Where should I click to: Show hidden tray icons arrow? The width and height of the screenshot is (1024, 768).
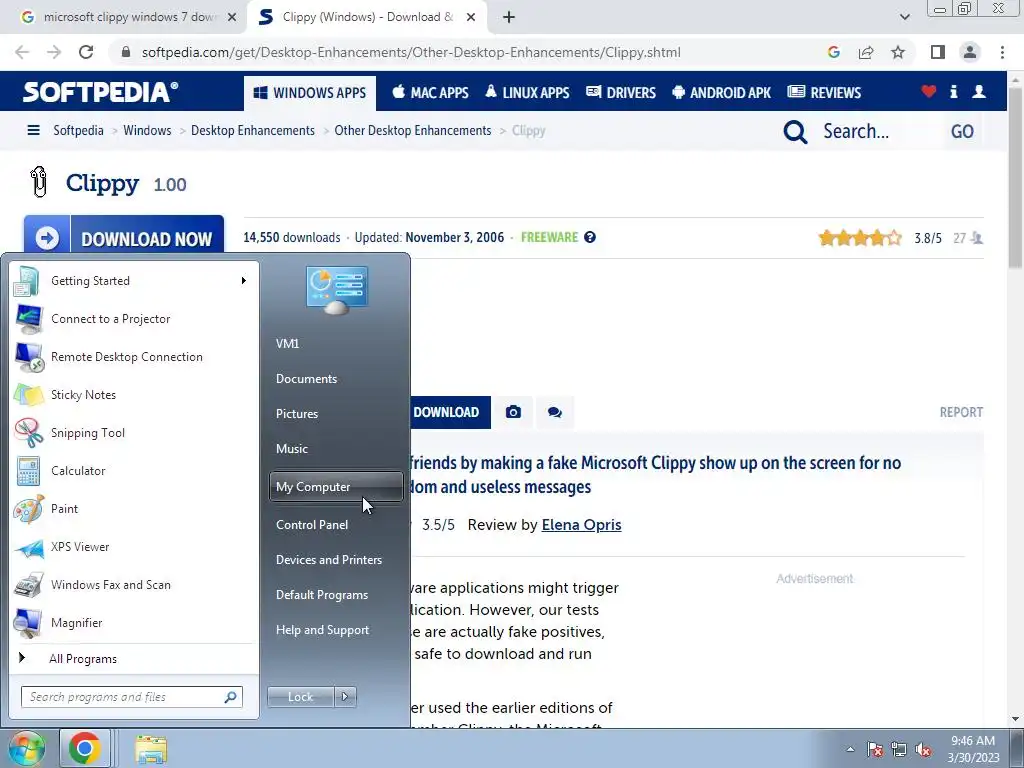[x=850, y=749]
